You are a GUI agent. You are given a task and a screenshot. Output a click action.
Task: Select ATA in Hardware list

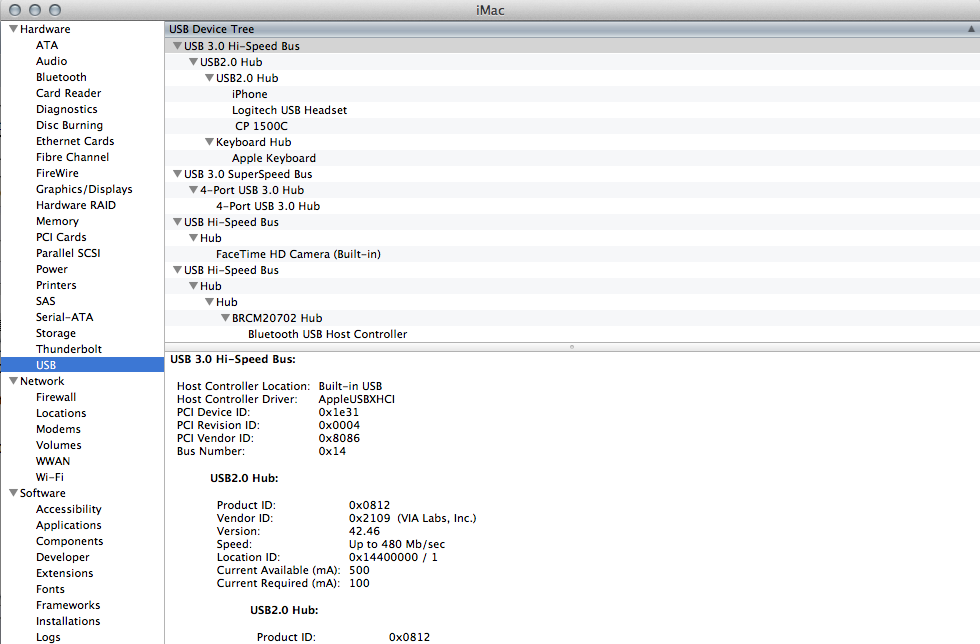47,45
